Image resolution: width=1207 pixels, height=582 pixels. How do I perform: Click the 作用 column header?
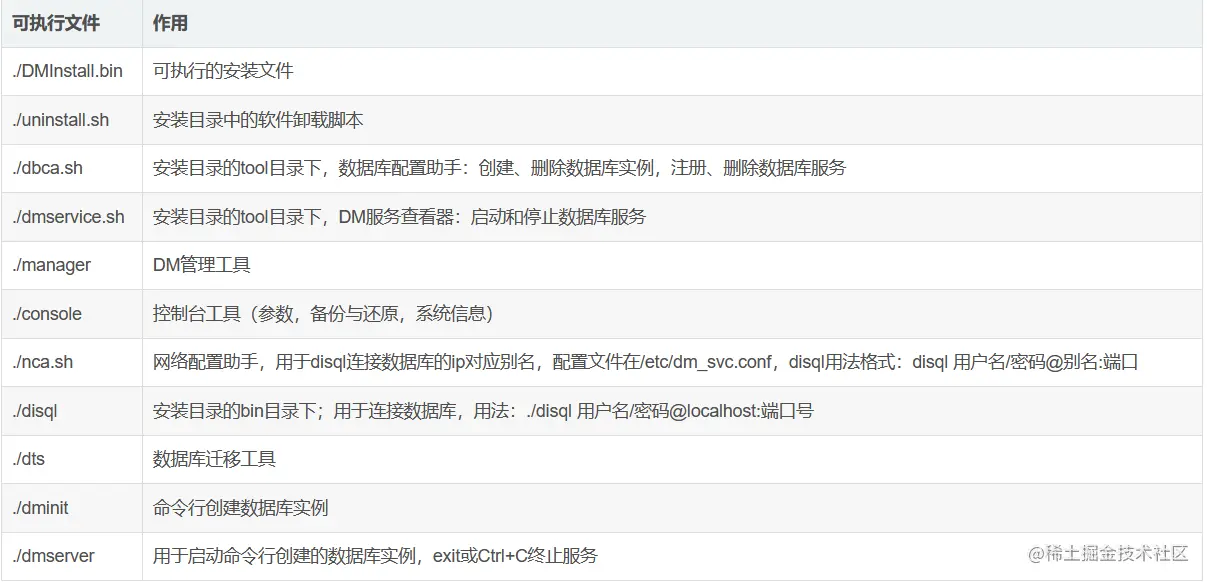tap(170, 23)
